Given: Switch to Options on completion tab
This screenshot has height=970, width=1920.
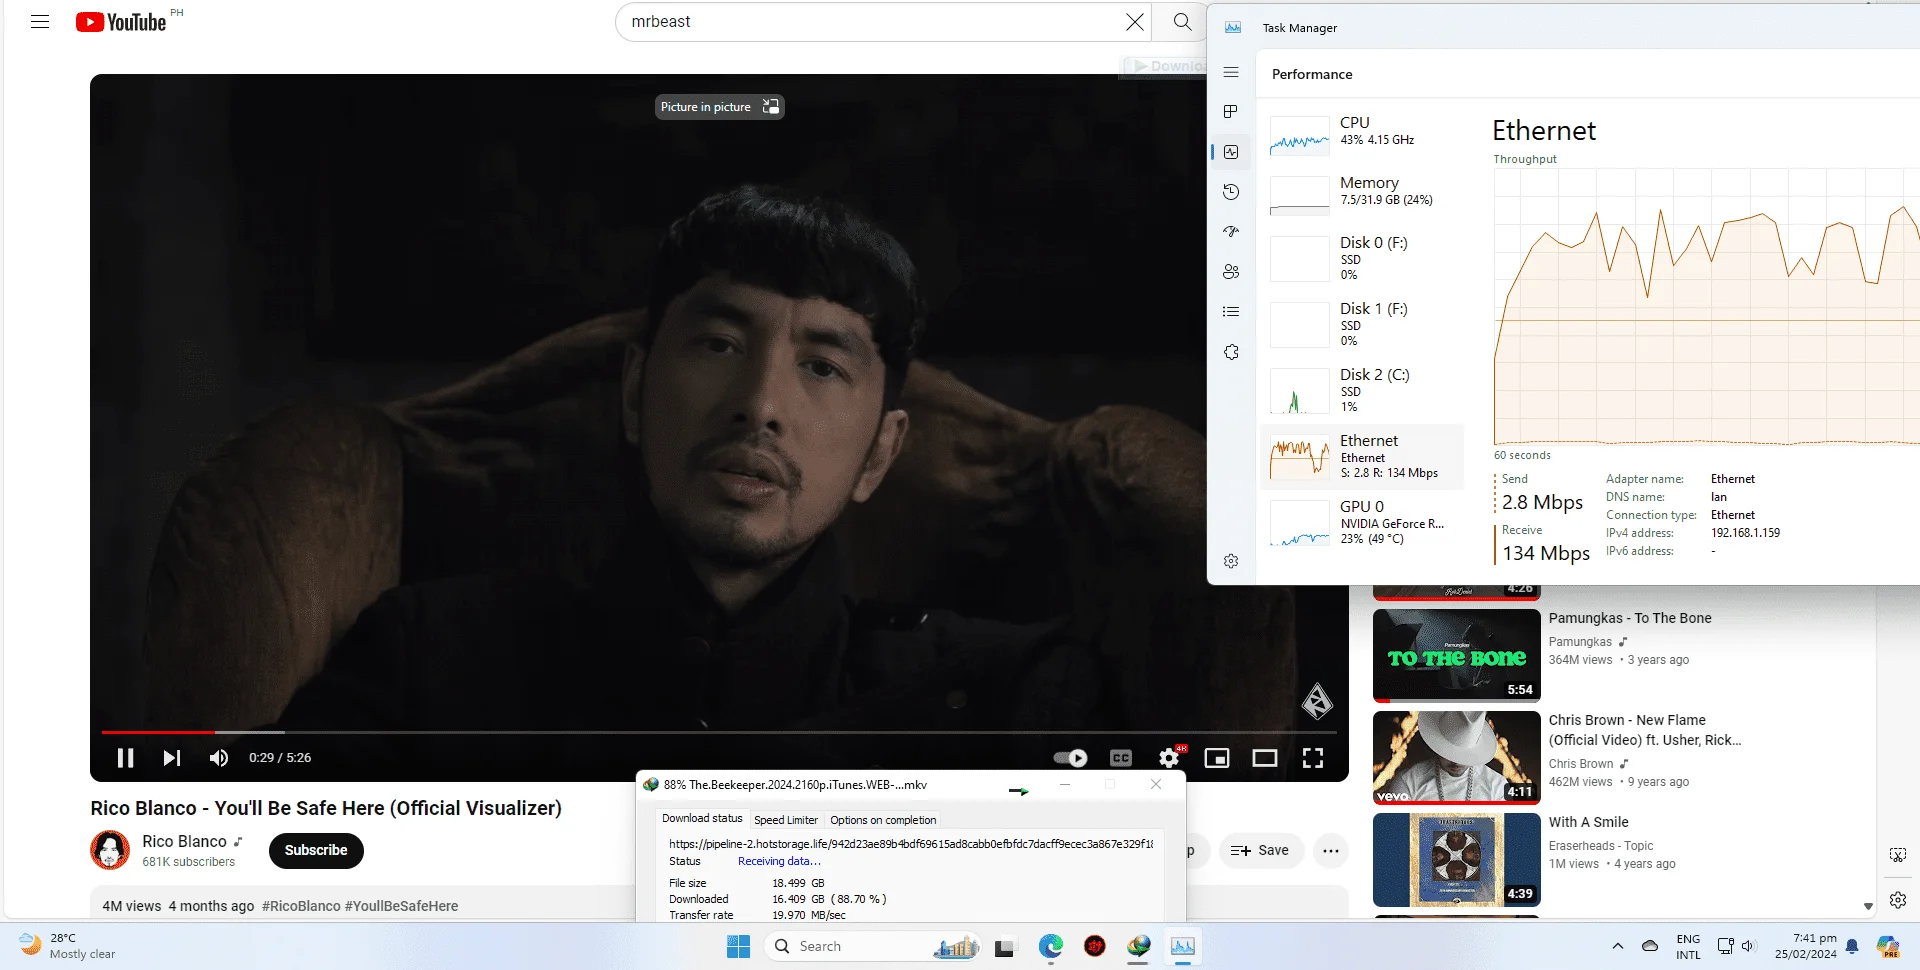Looking at the screenshot, I should (x=883, y=820).
